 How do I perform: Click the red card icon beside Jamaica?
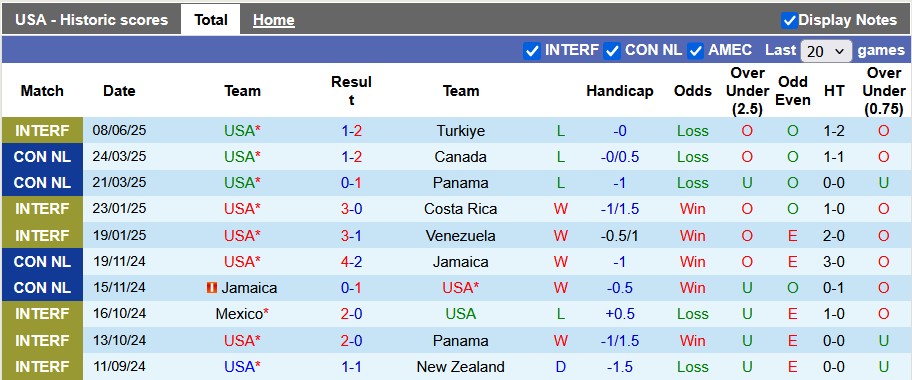coord(212,288)
